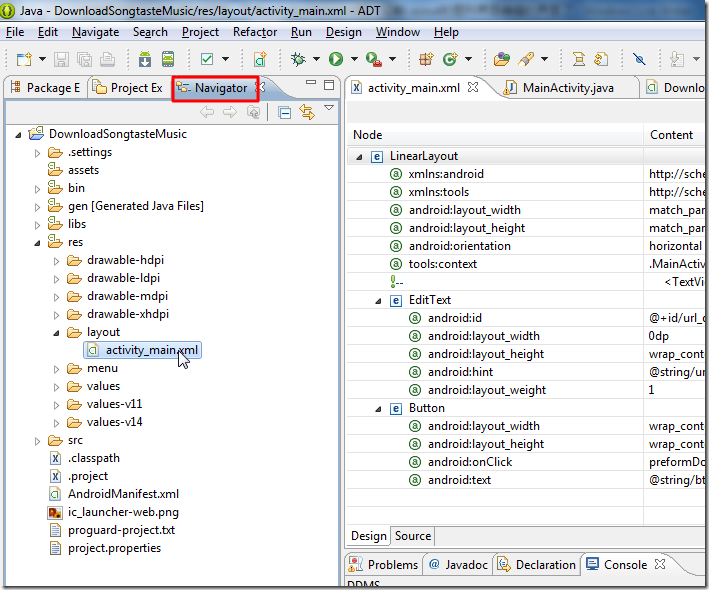709x590 pixels.
Task: Expand the drawable-hdpi folder
Action: [x=57, y=261]
